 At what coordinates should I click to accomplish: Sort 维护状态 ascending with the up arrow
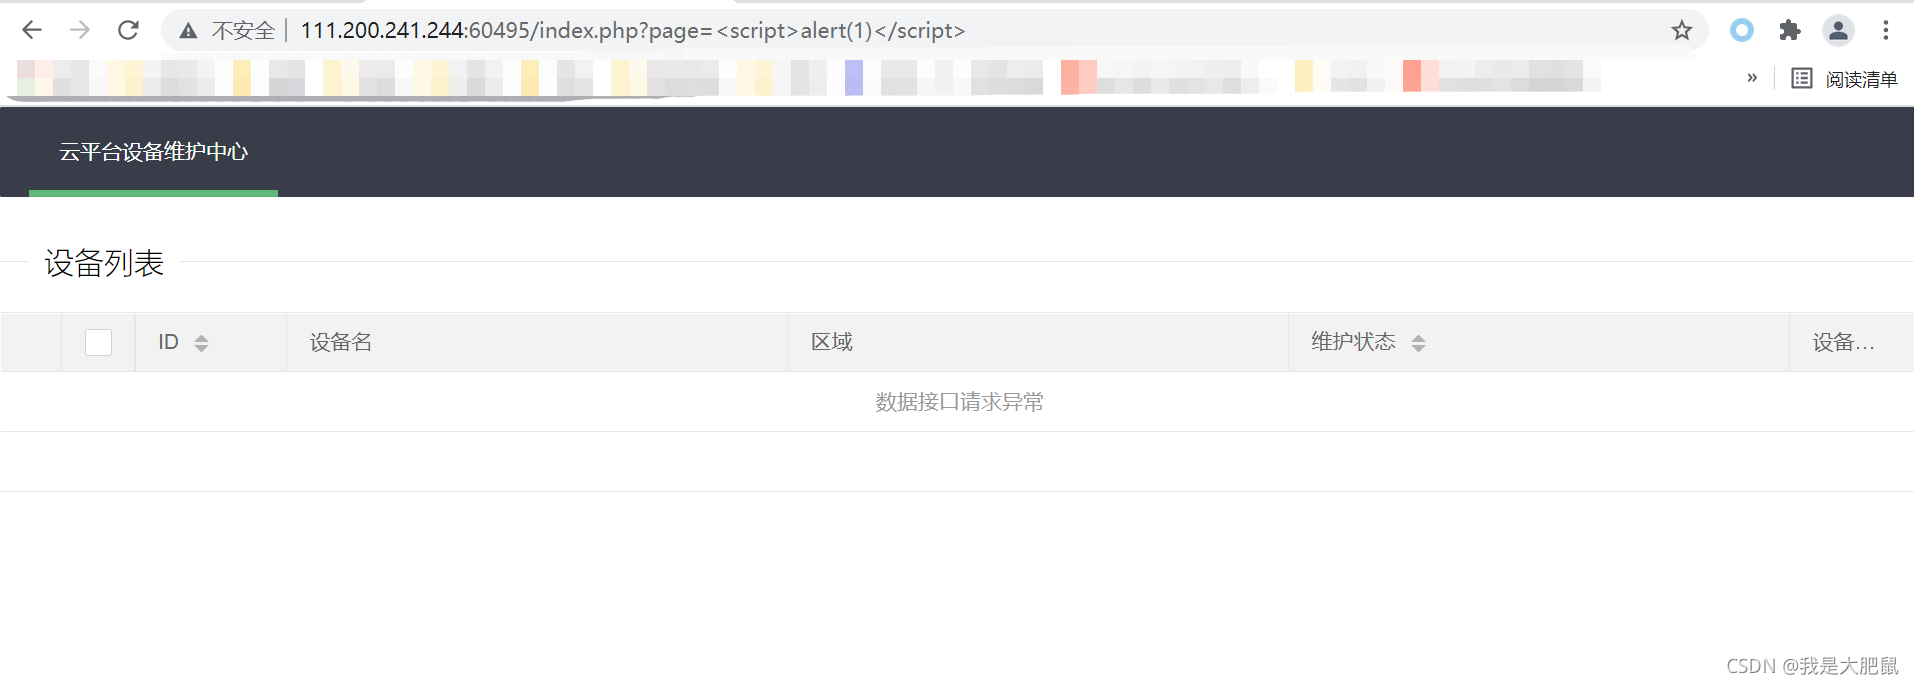pos(1418,337)
